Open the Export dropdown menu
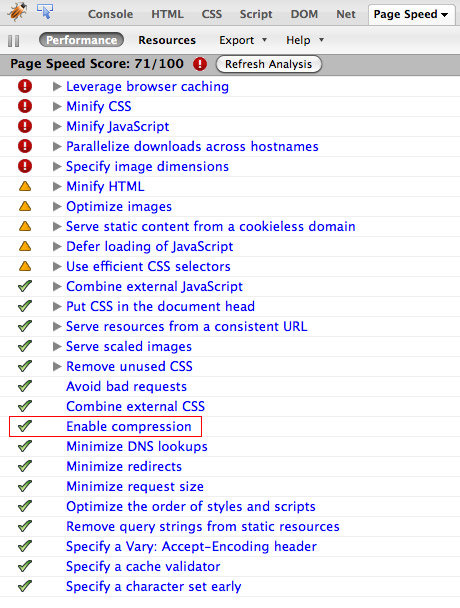 point(243,40)
